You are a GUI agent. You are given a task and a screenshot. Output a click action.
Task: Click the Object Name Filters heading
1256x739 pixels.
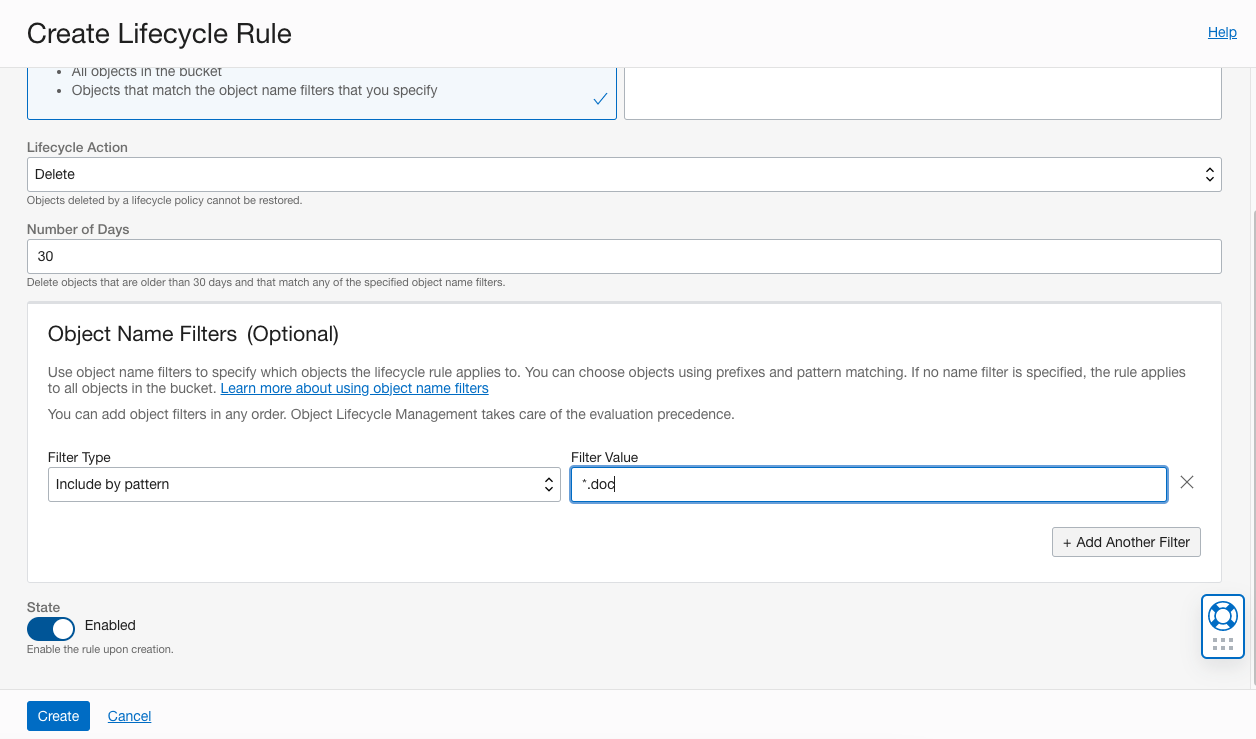pos(193,334)
